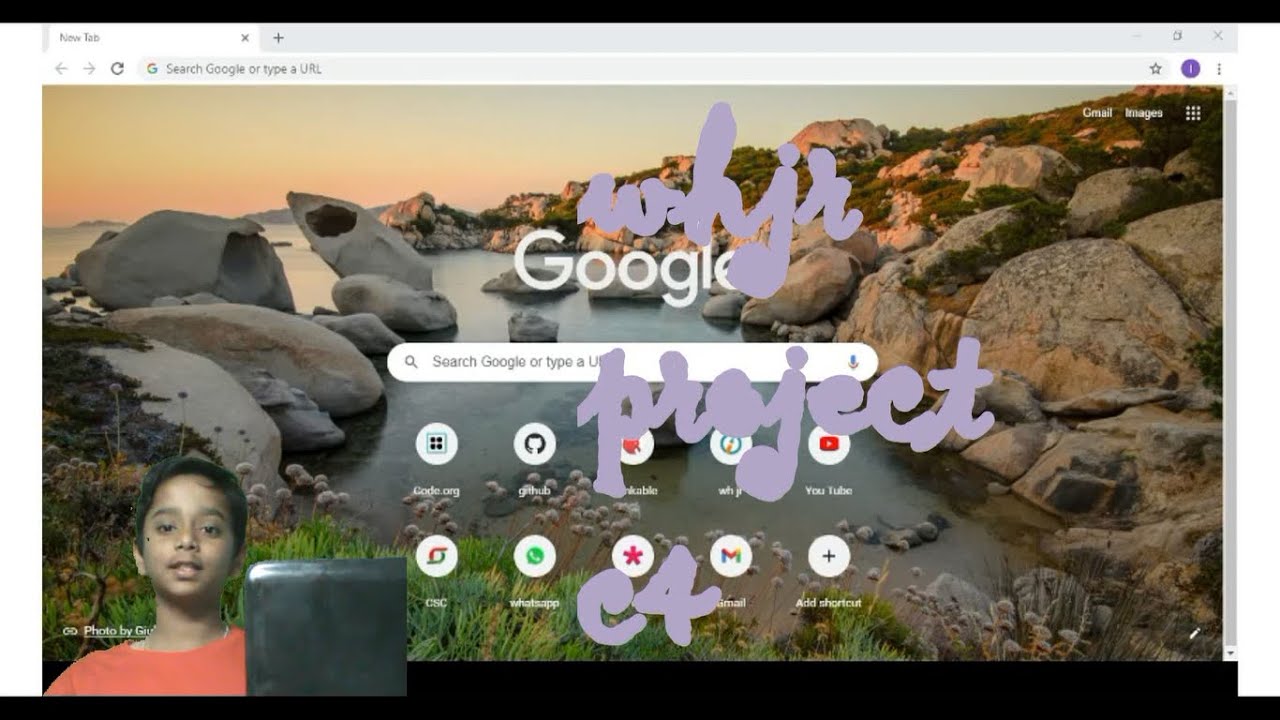Click the page's vertical scrollbar
Image resolution: width=1280 pixels, height=720 pixels.
click(1230, 372)
